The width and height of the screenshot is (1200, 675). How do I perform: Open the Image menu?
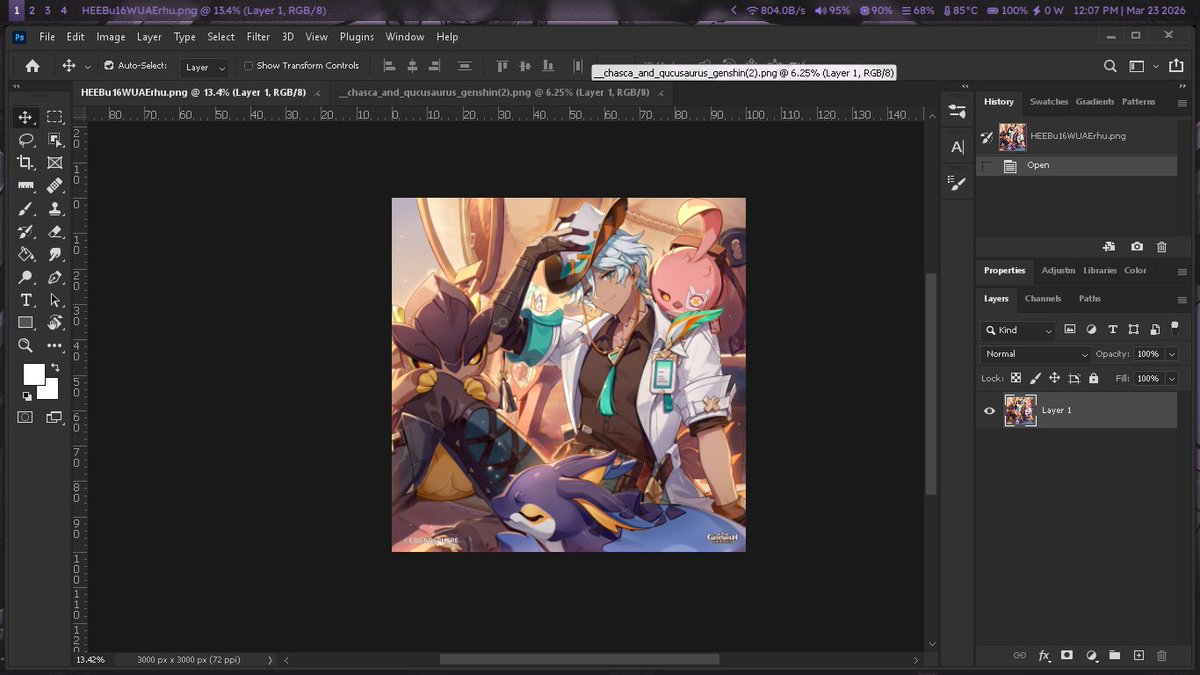tap(111, 37)
